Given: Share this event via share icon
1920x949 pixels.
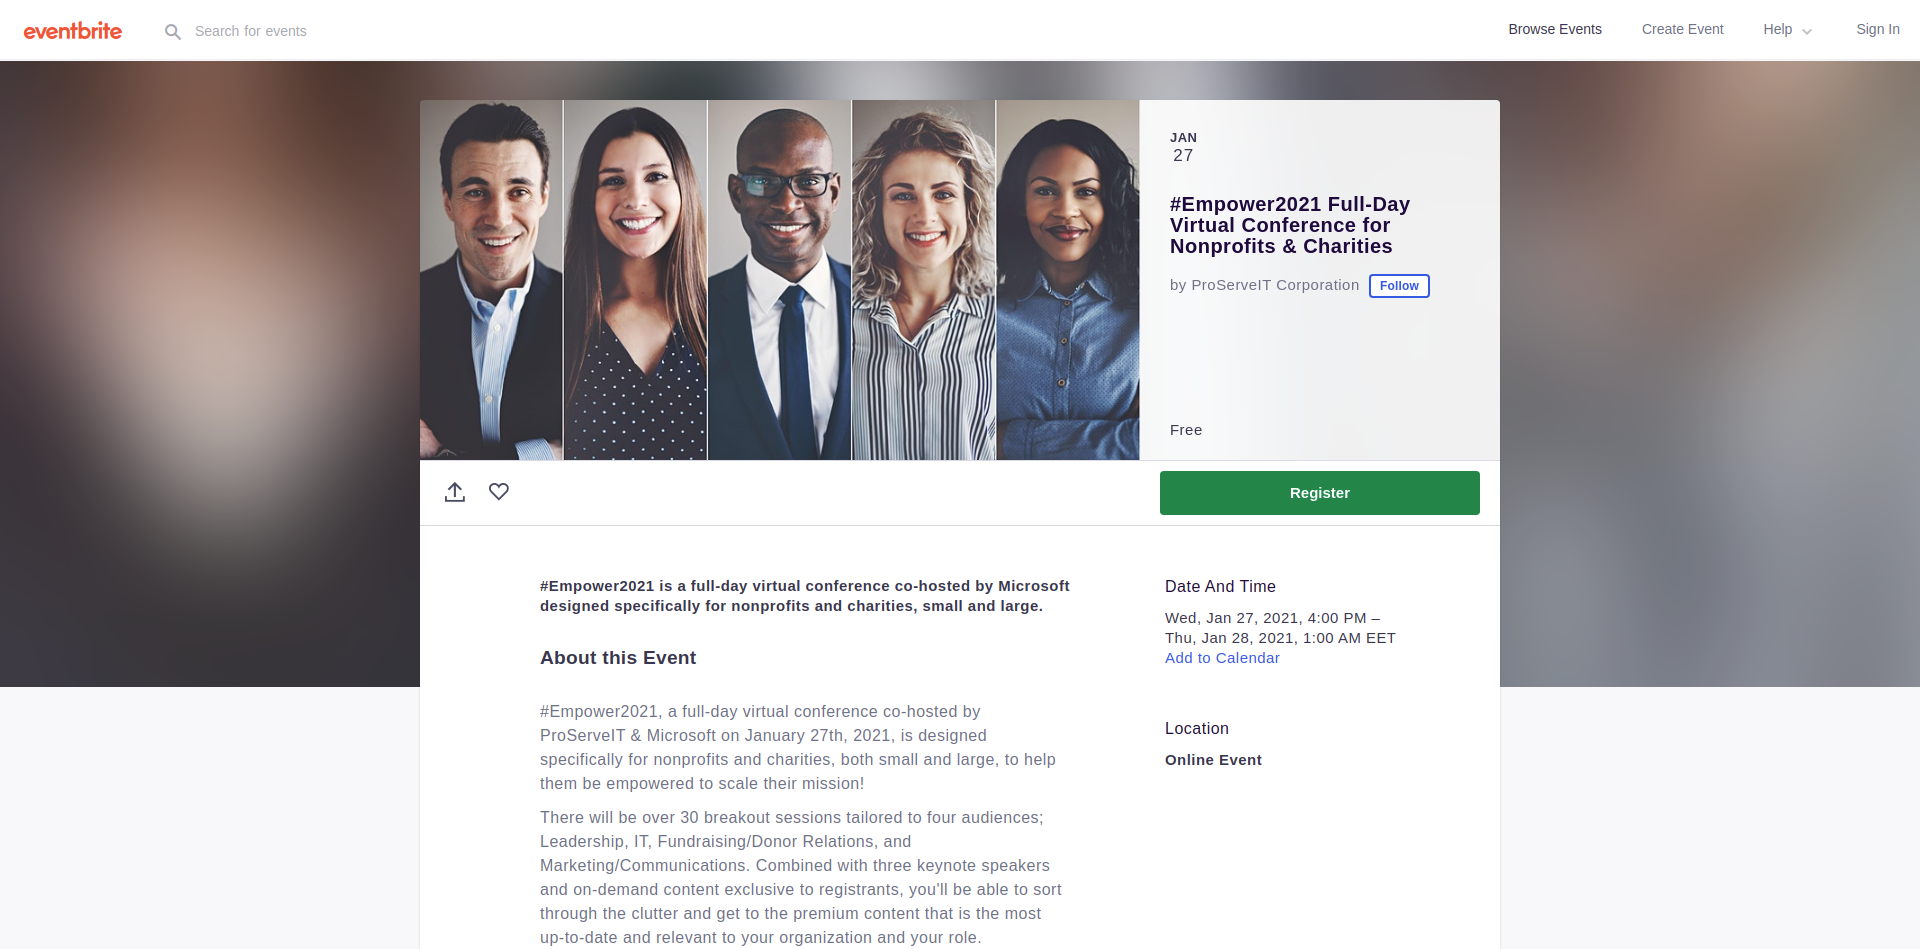Looking at the screenshot, I should [455, 492].
